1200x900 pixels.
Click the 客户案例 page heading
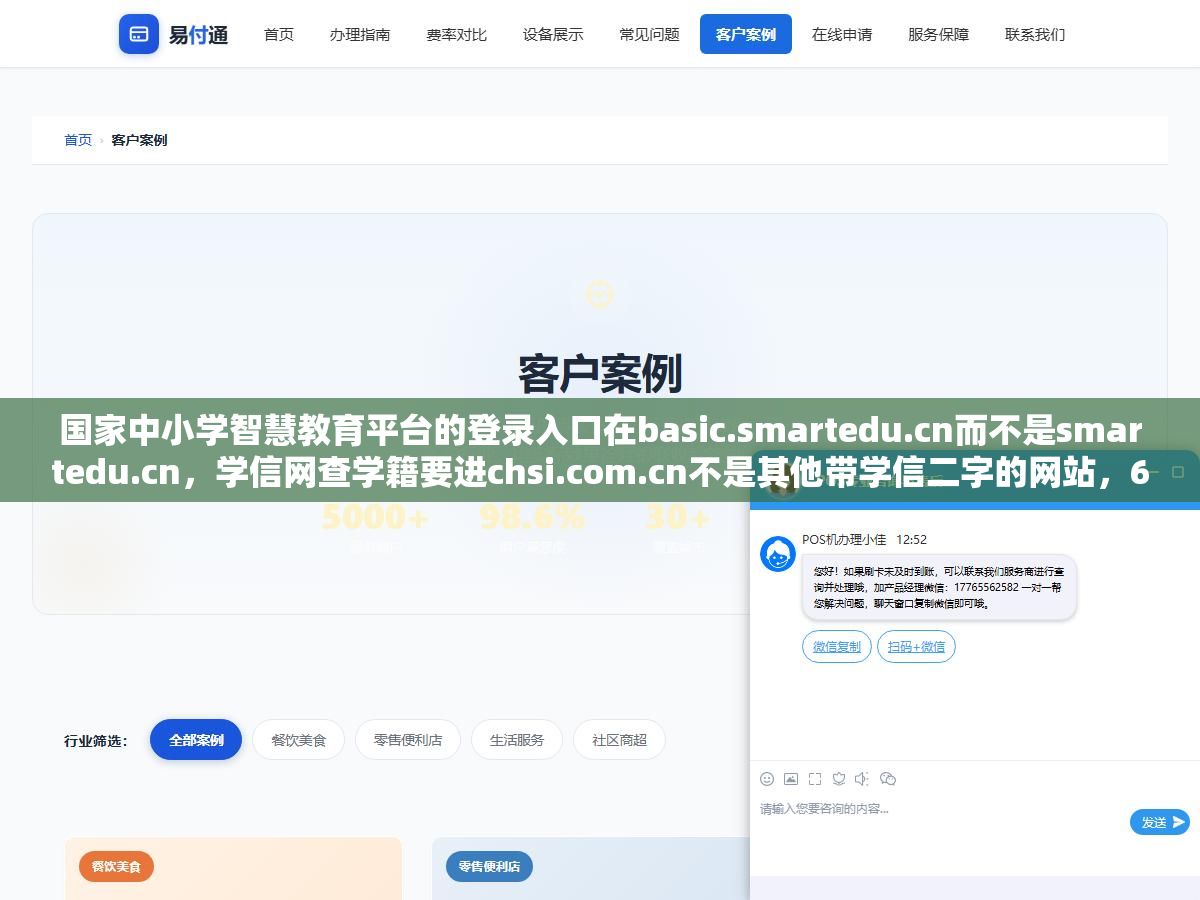tap(600, 373)
